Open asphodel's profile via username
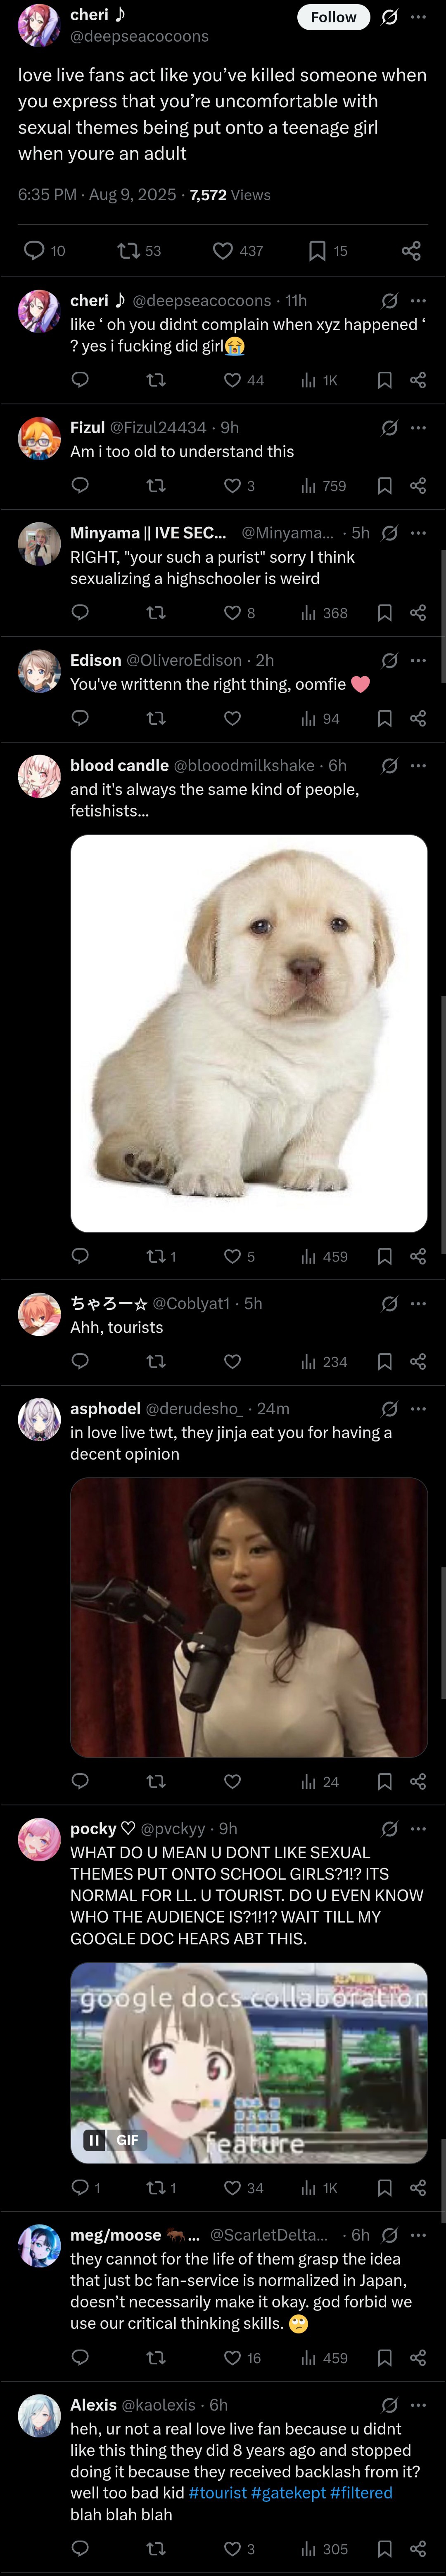 click(194, 1408)
